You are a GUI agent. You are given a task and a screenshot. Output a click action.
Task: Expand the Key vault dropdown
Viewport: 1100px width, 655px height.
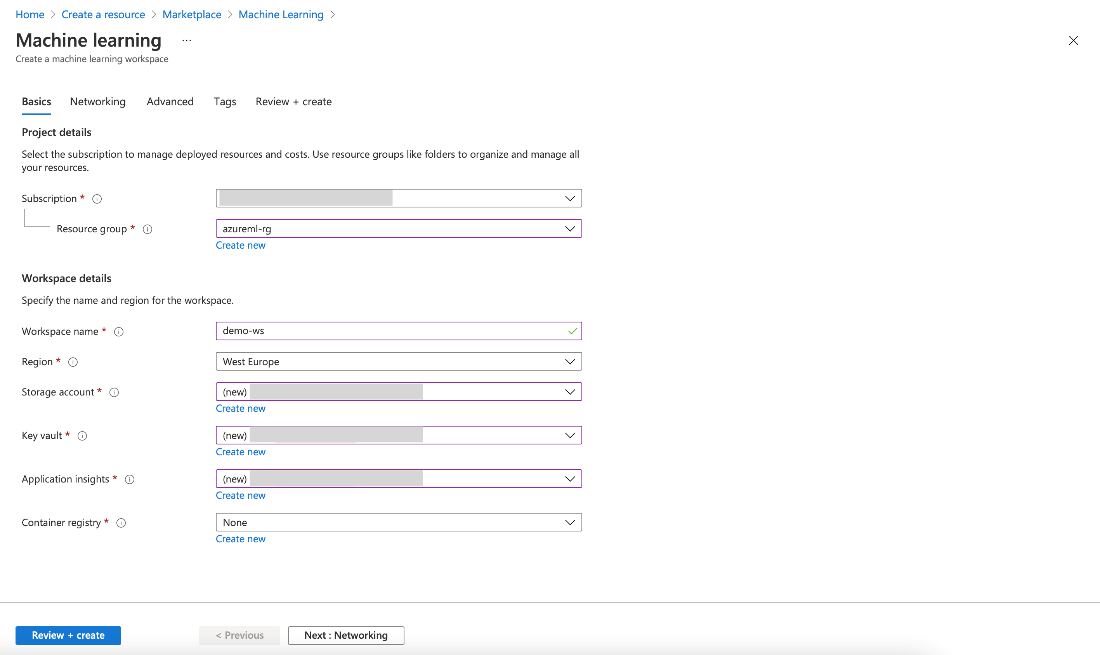coord(398,435)
